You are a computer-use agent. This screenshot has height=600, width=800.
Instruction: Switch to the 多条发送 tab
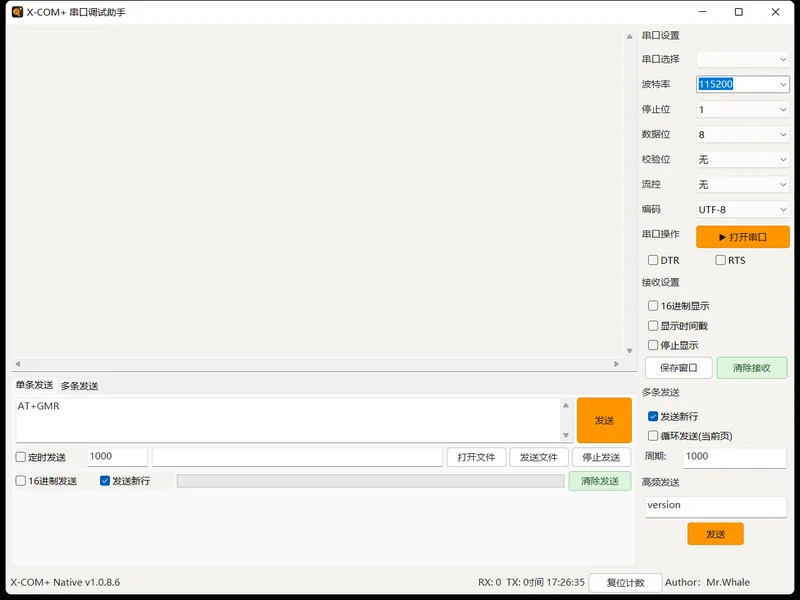(79, 386)
